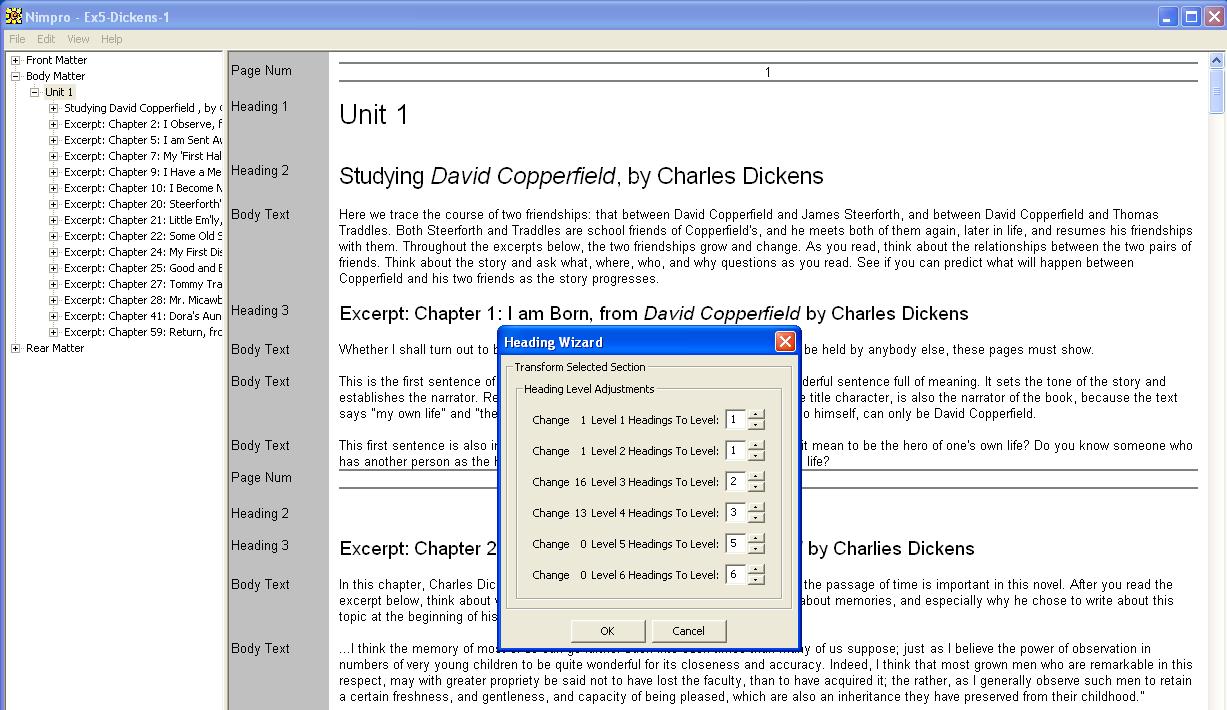Click the page number 1 field

click(x=768, y=72)
